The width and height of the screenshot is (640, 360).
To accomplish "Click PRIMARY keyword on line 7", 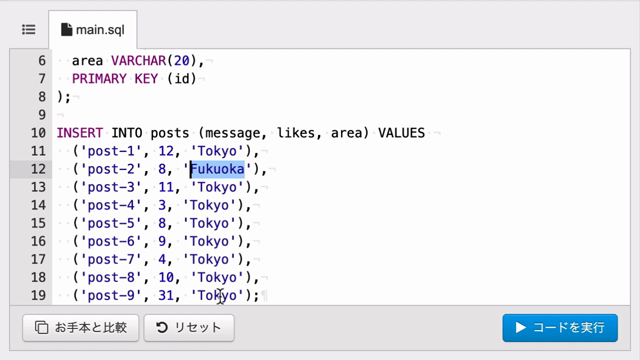I will tap(99, 78).
